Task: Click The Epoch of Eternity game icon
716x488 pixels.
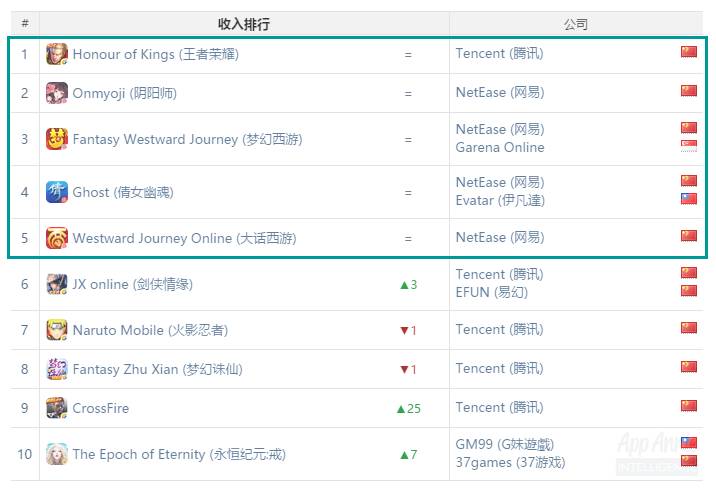Action: click(57, 454)
